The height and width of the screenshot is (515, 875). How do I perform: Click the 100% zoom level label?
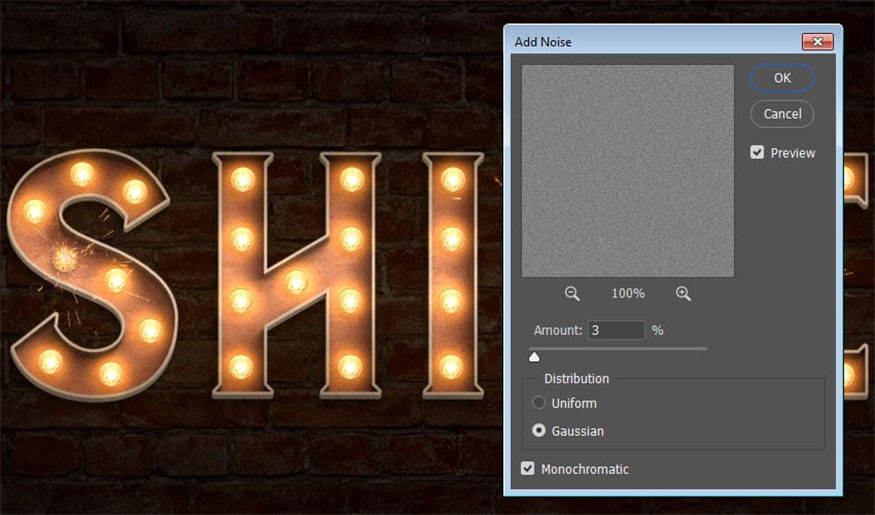click(628, 293)
